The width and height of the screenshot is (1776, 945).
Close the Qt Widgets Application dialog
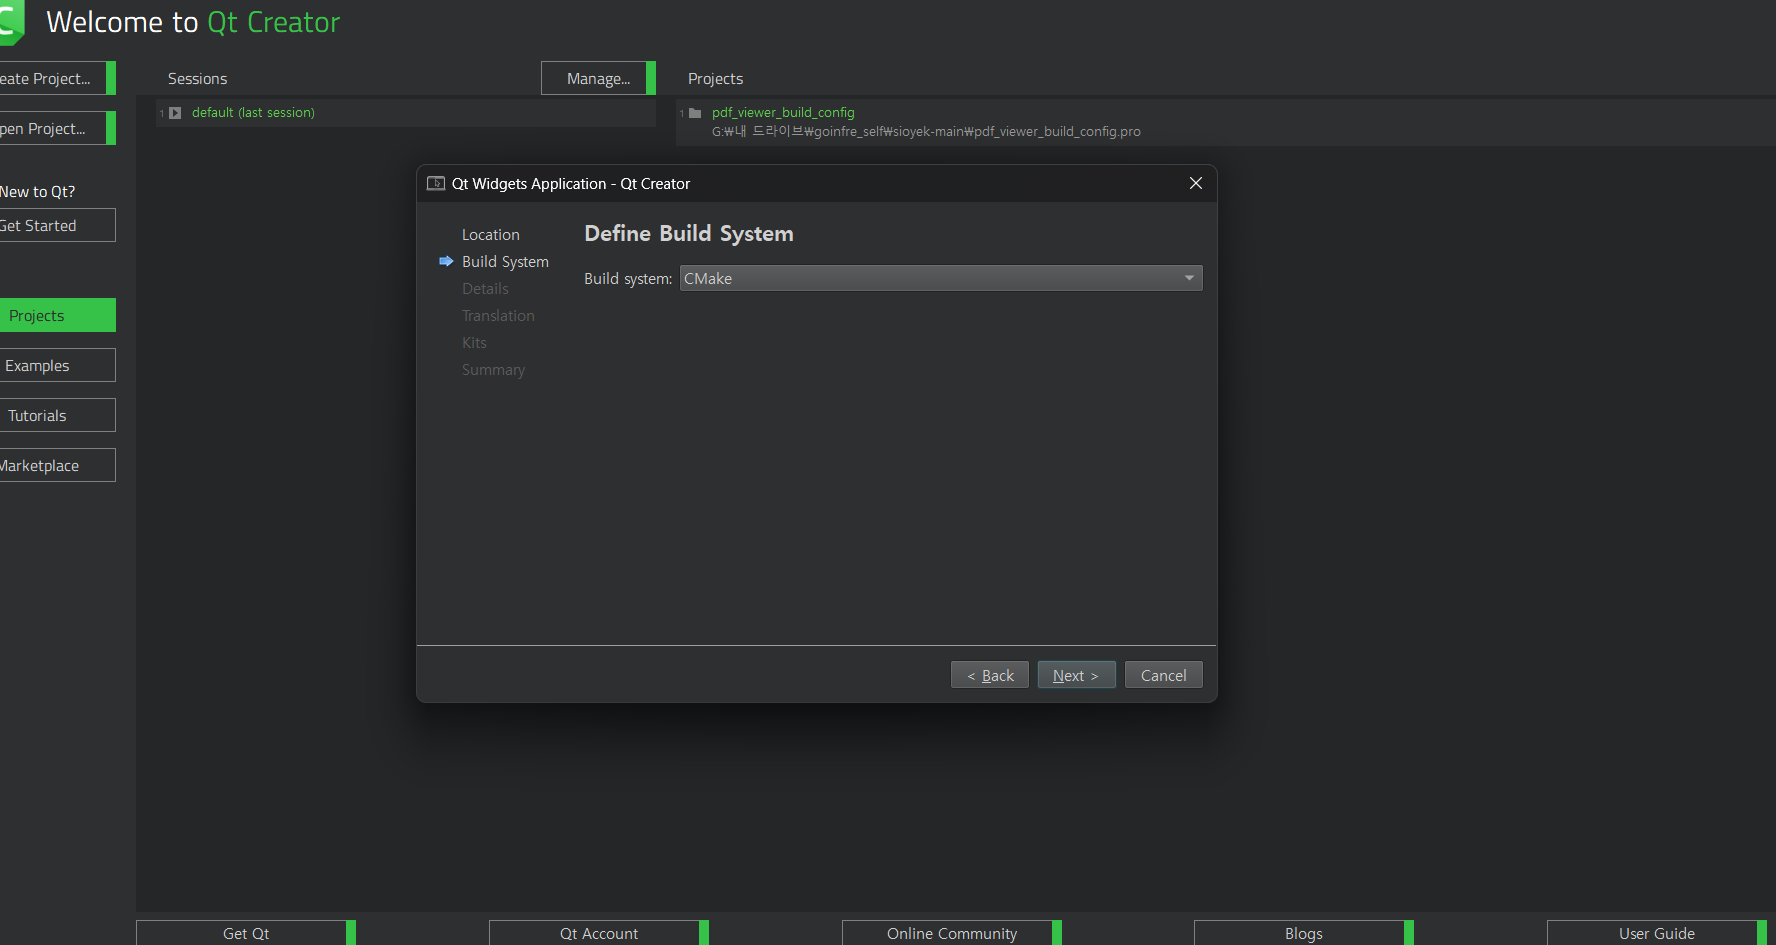[1196, 183]
